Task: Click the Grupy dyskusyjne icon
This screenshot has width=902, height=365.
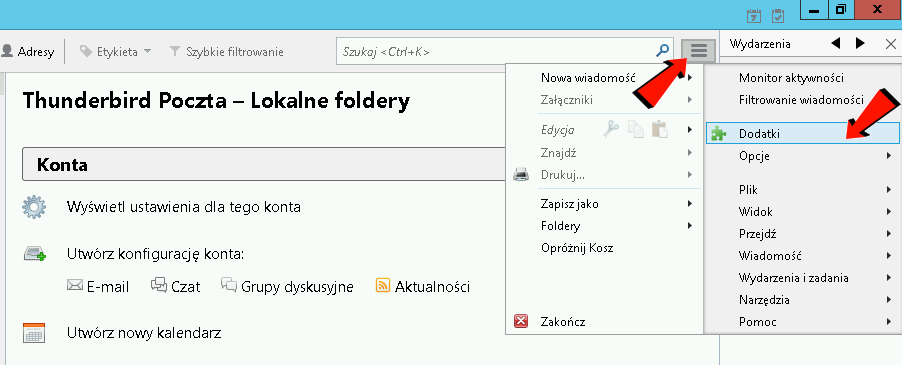Action: 229,285
